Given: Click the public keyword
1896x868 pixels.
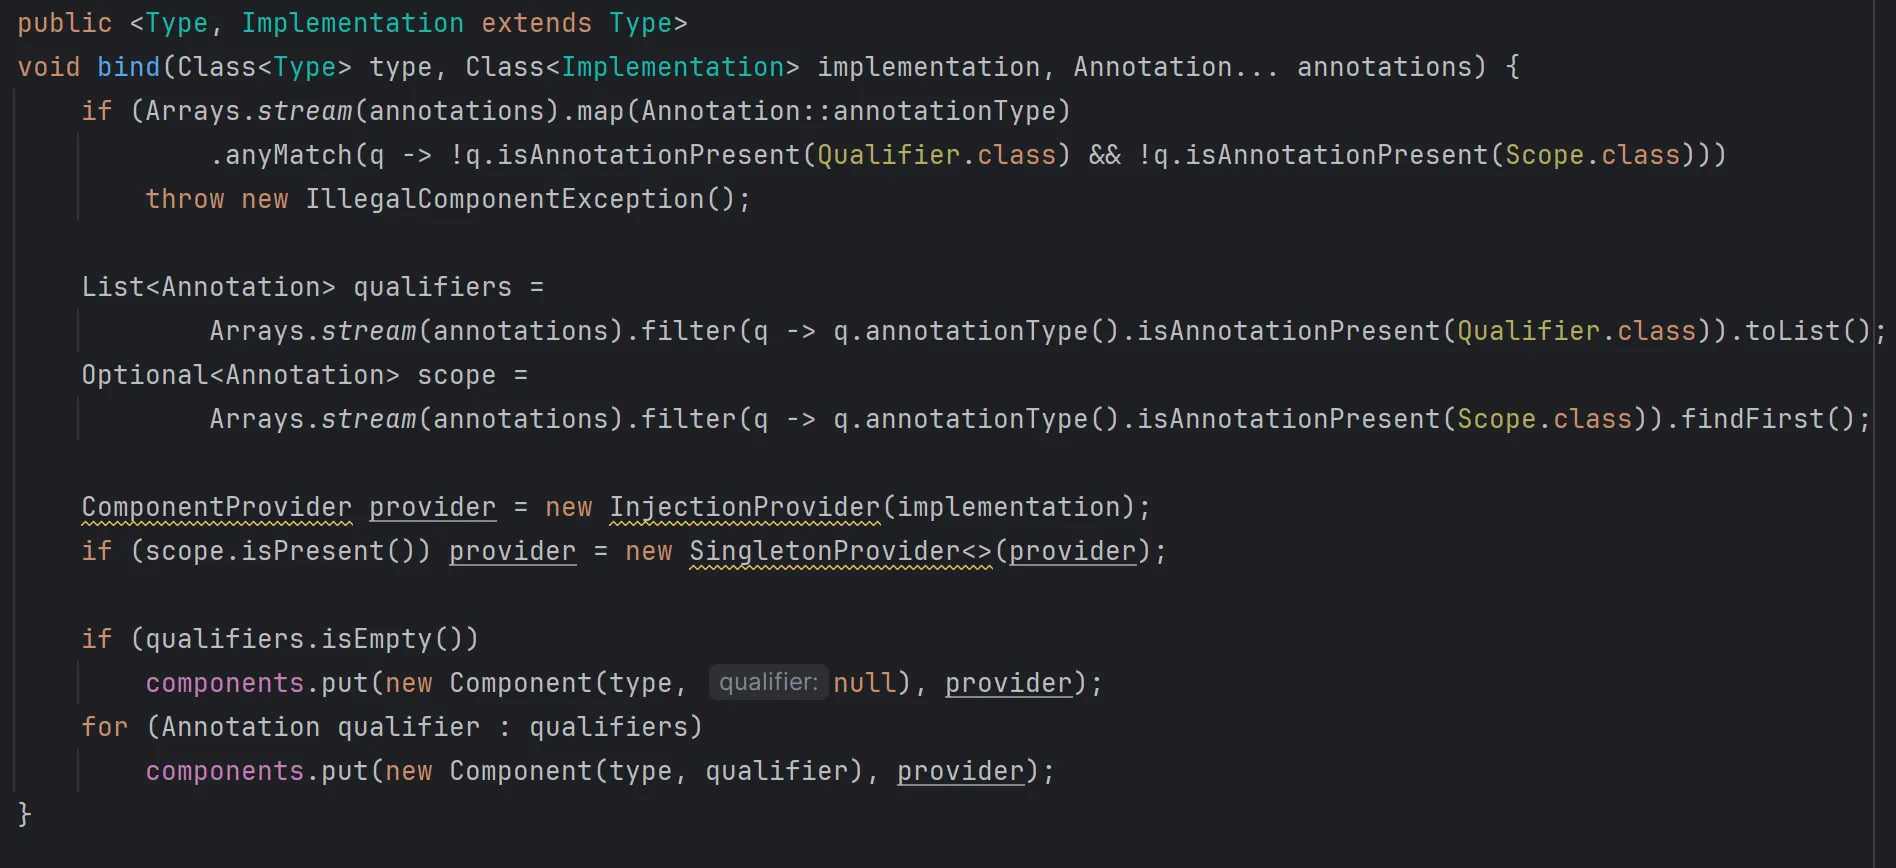Looking at the screenshot, I should tap(64, 23).
